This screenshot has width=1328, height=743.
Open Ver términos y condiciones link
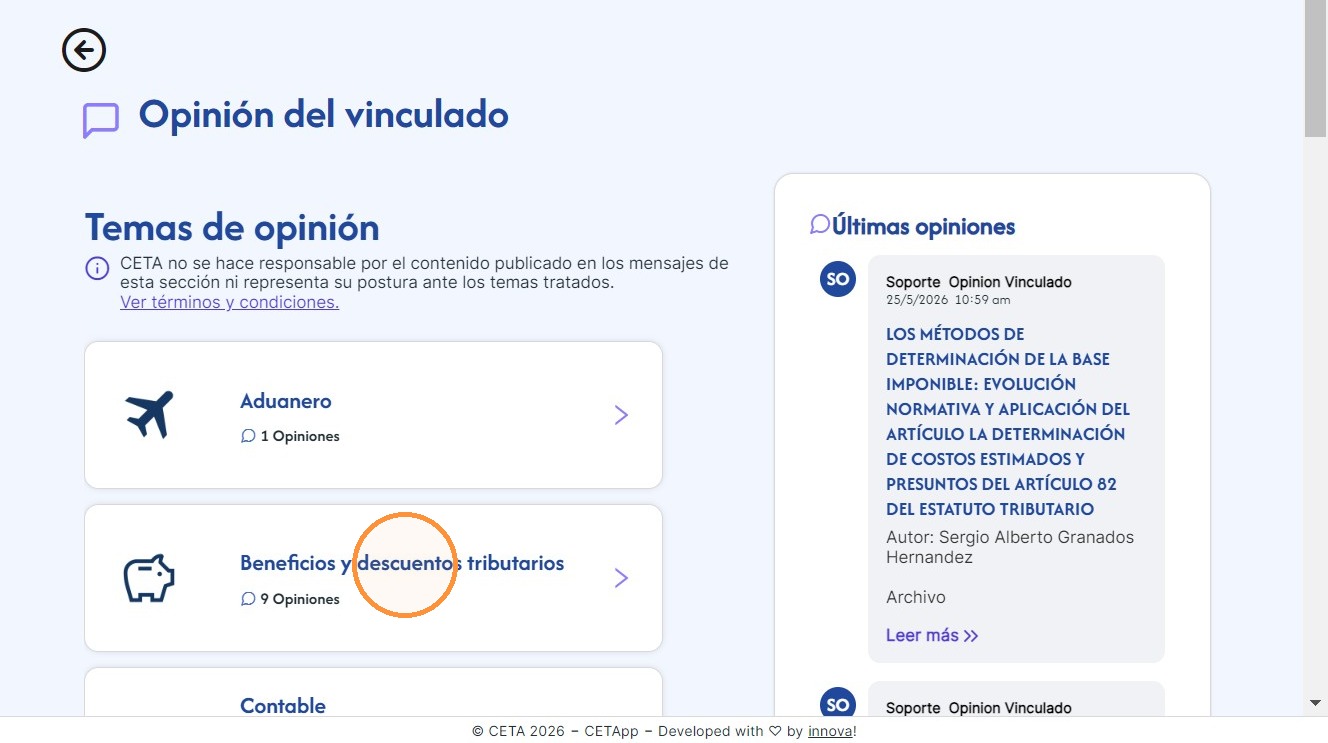pos(229,302)
